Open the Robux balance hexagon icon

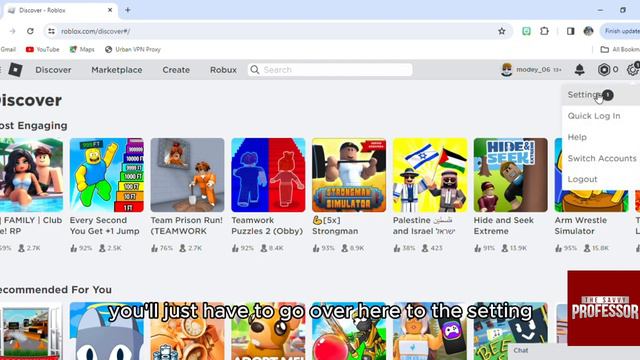604,70
